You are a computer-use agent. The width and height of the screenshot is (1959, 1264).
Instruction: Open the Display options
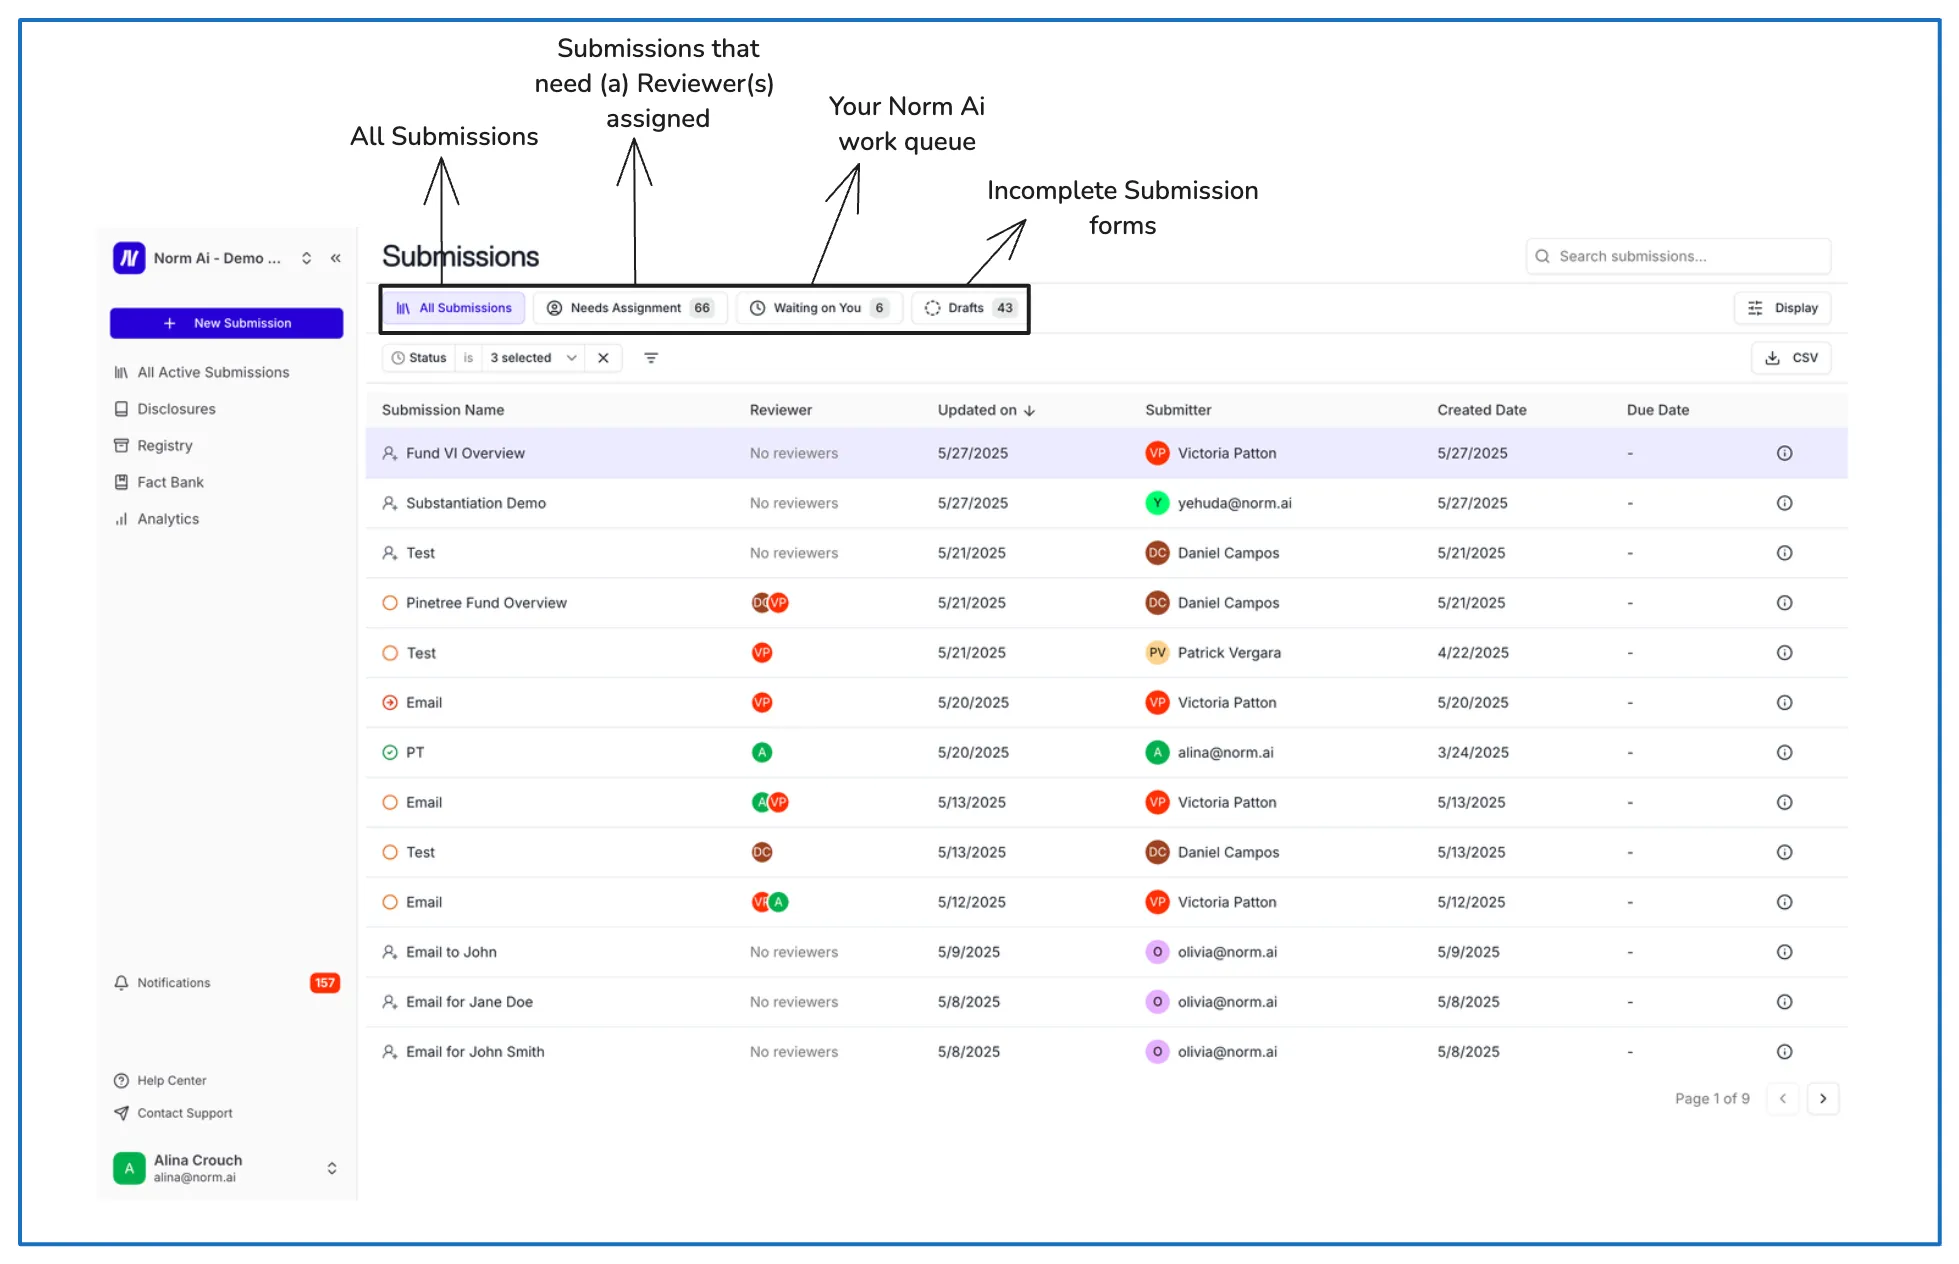[x=1782, y=308]
